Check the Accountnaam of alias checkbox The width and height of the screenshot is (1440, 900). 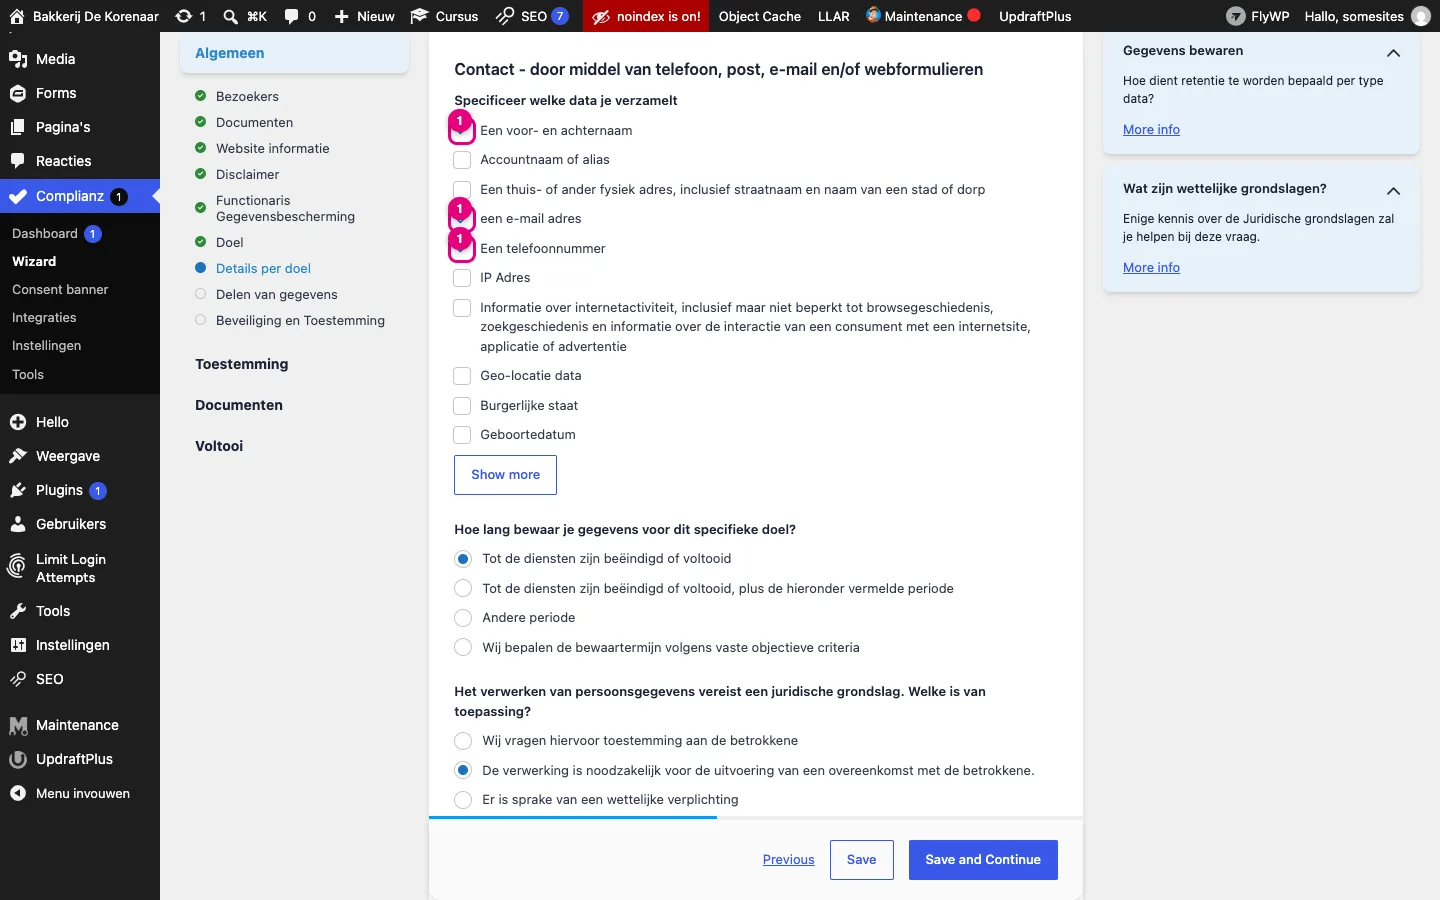click(x=462, y=160)
